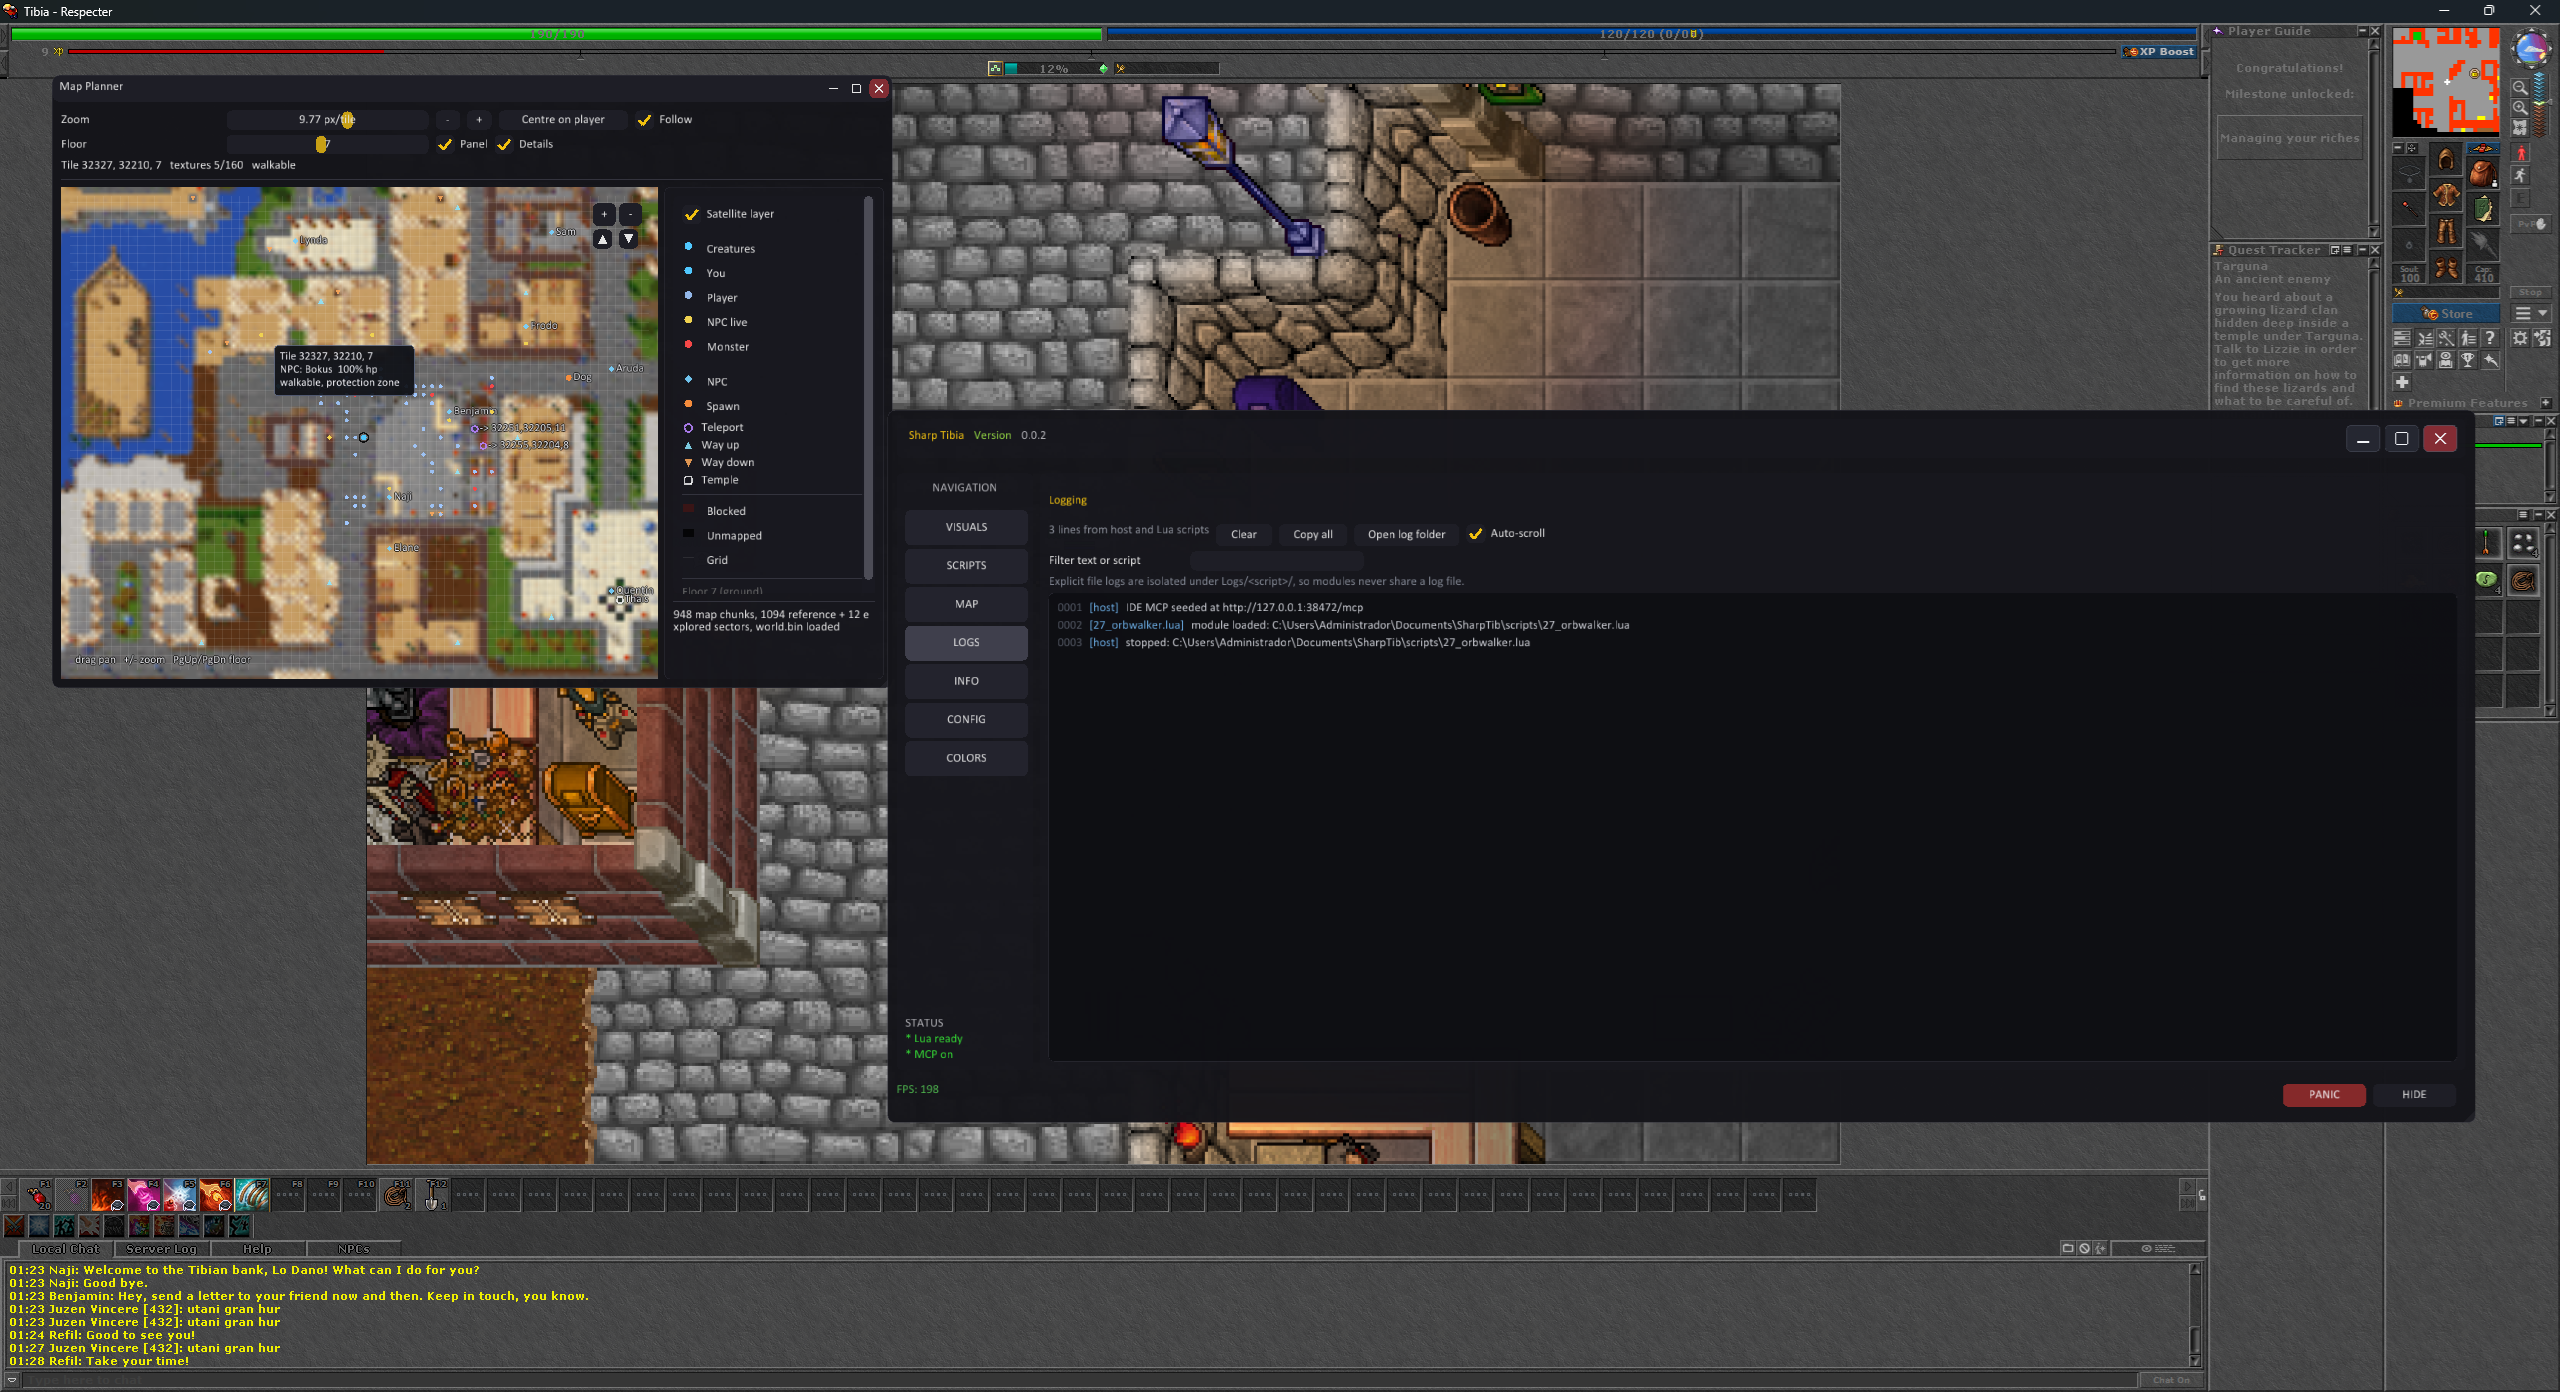Open the MAP section in Sharp Tibia

[x=966, y=604]
